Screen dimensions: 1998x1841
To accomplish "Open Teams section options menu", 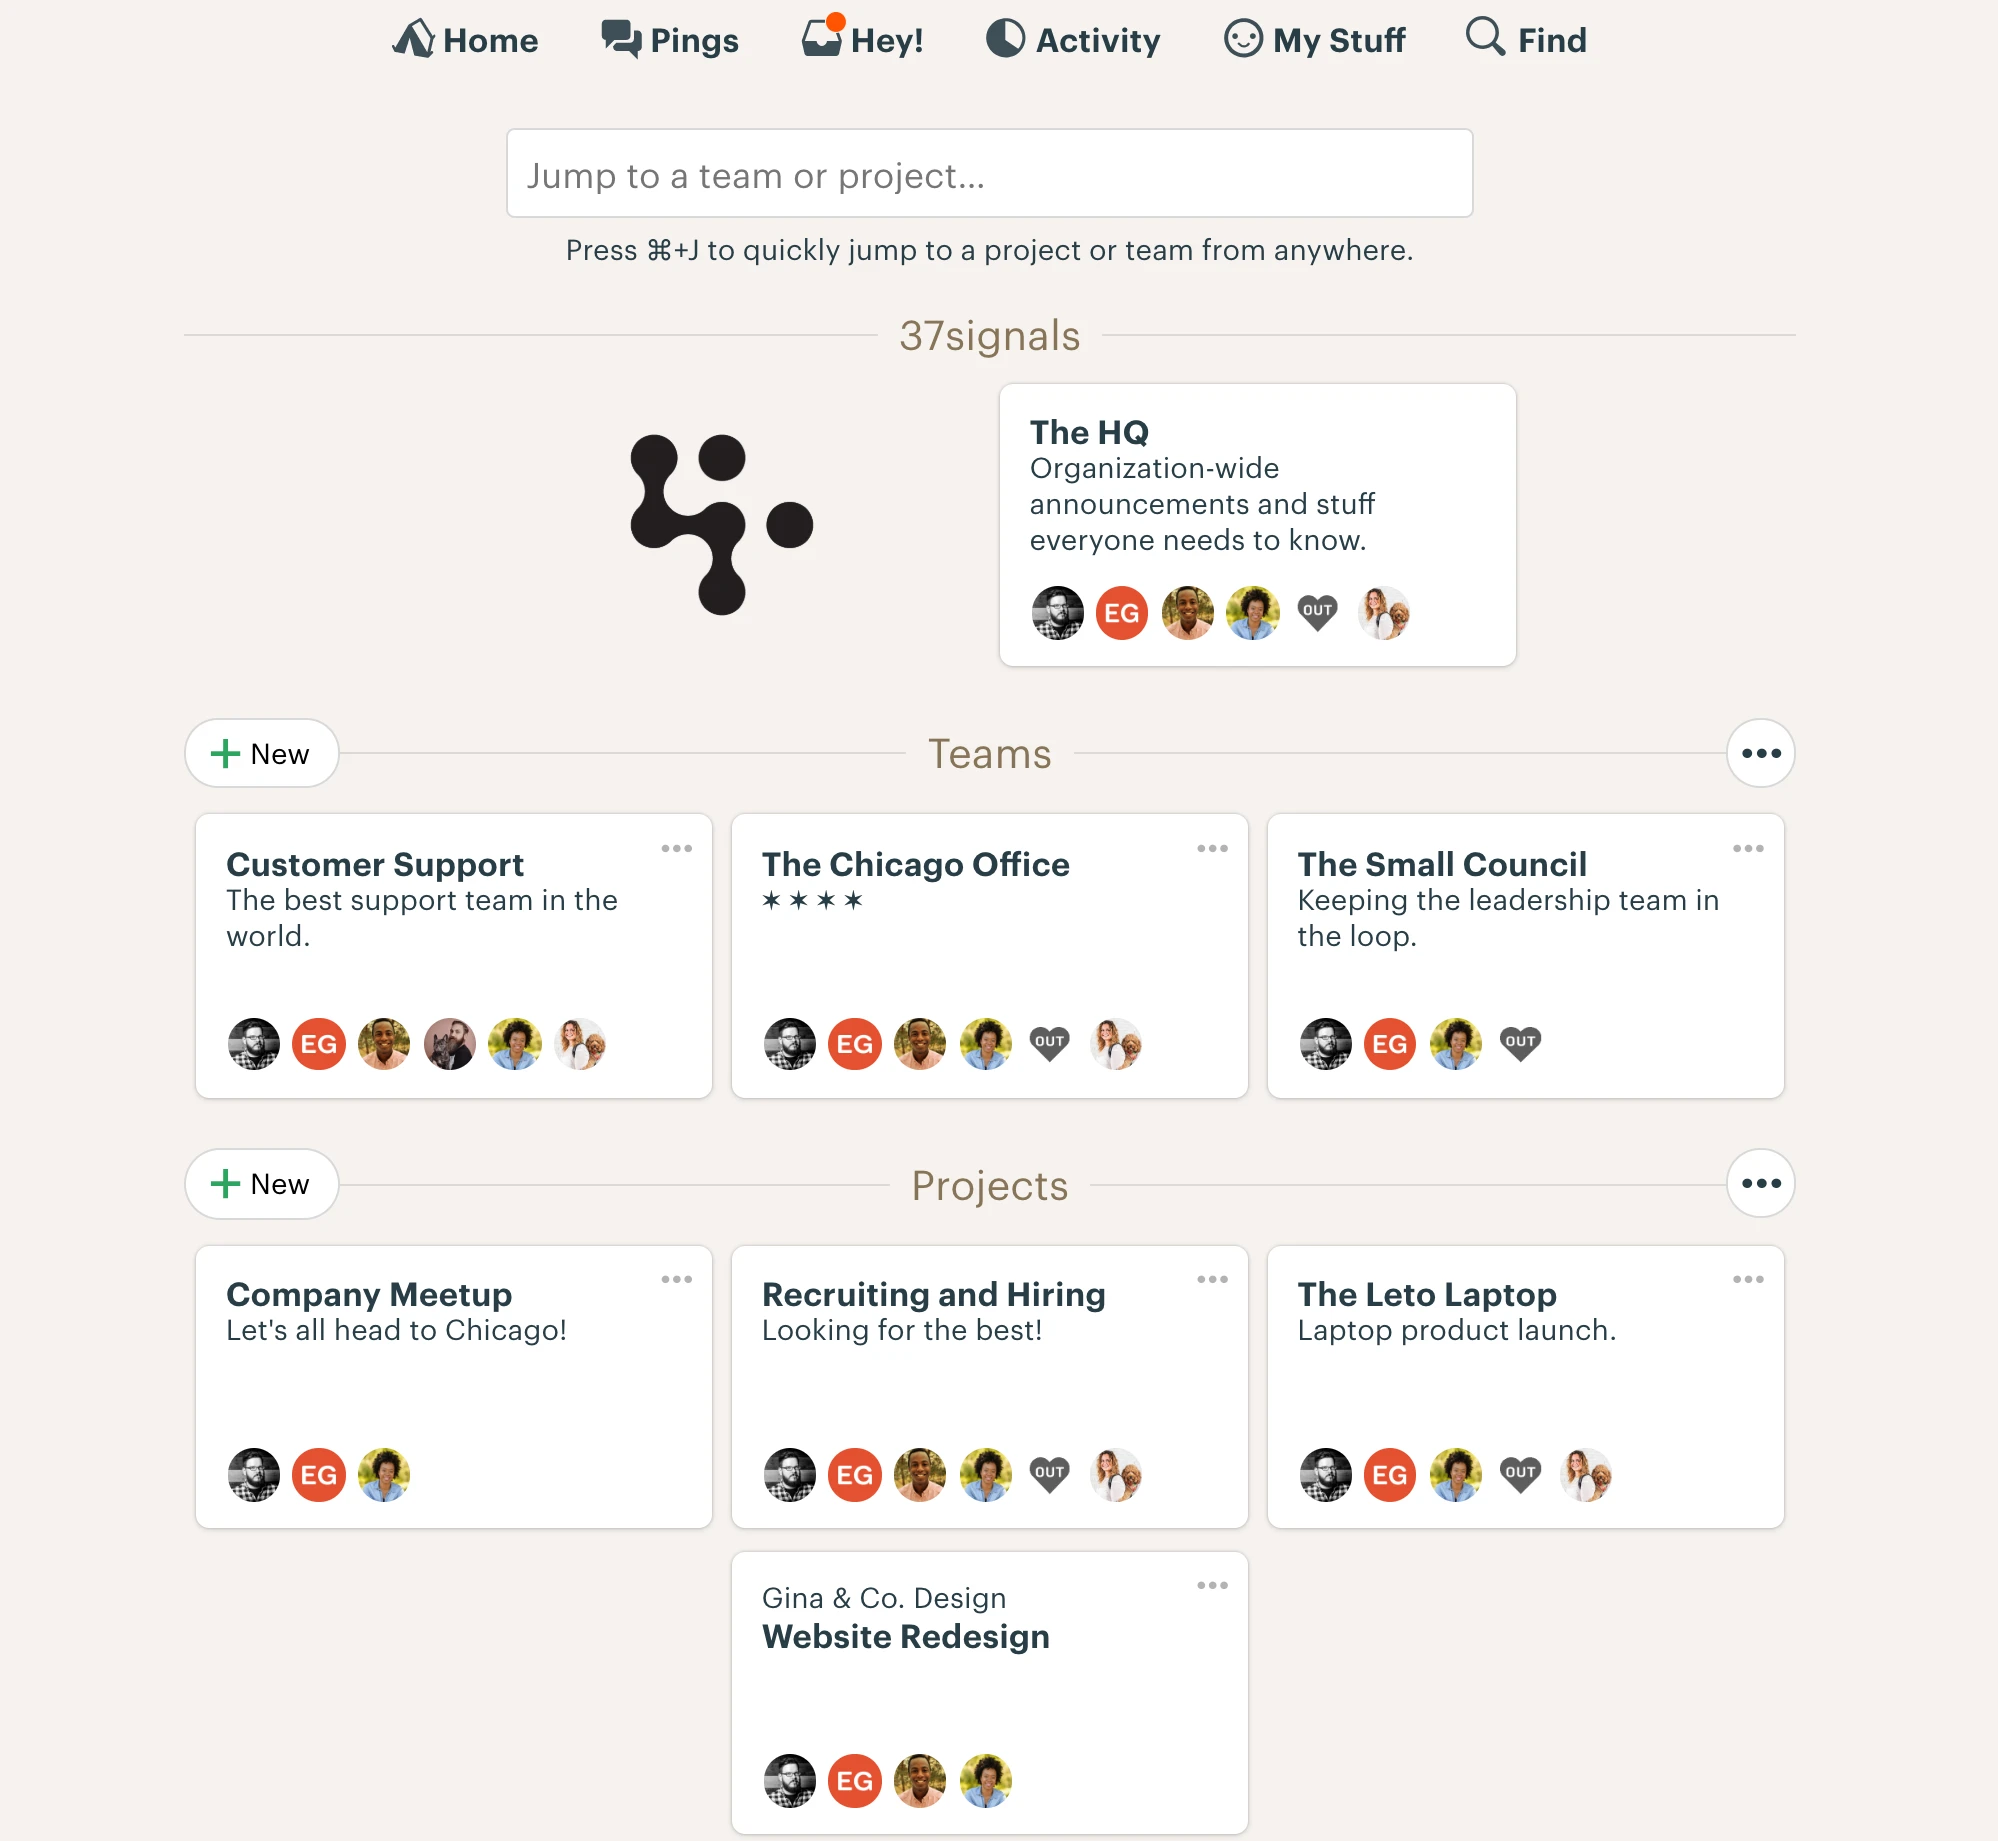I will (1761, 753).
